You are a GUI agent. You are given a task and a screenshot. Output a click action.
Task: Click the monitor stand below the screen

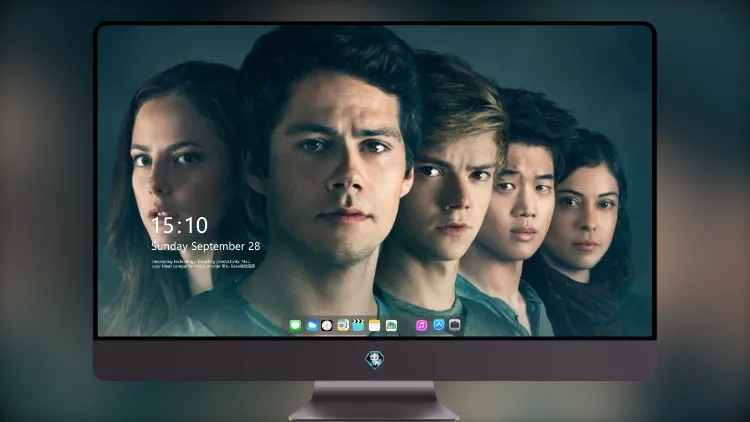click(x=374, y=401)
